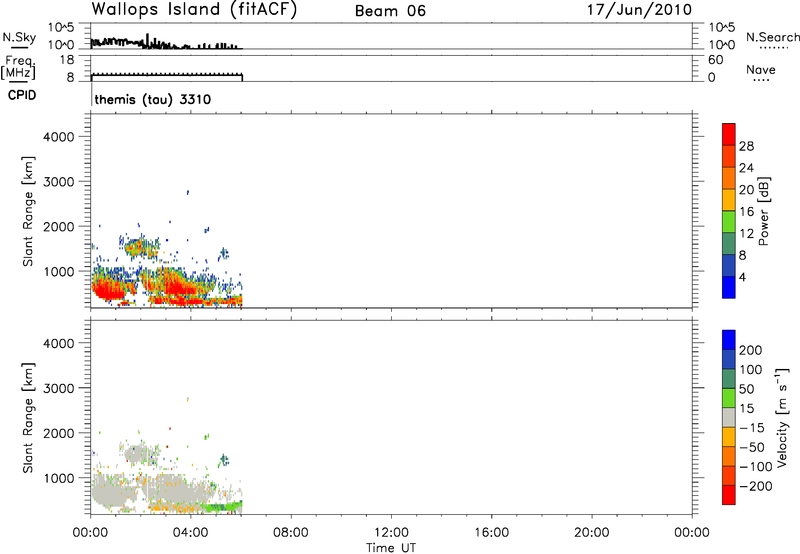Click the blue bottom segment of the Power color bar
800x554 pixels.
[729, 287]
